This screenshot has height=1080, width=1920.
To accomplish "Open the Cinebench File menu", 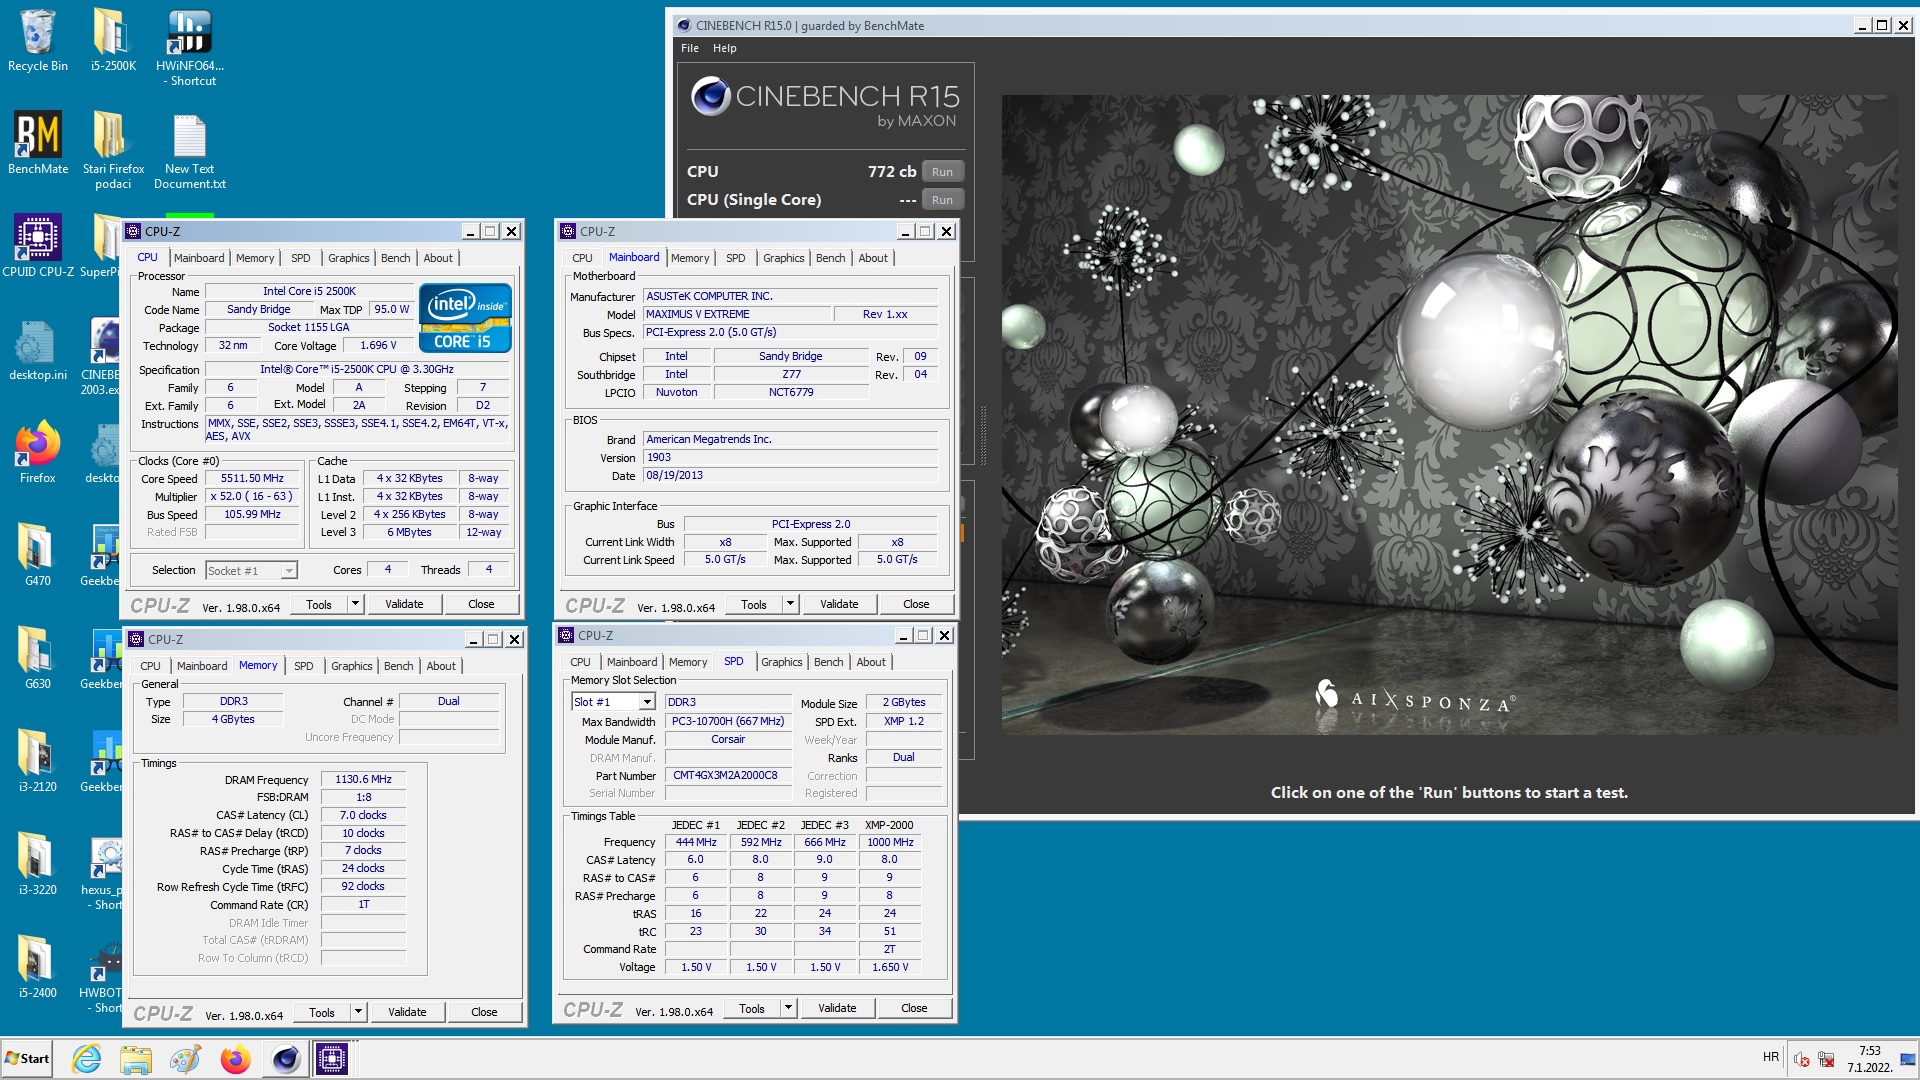I will coord(690,48).
